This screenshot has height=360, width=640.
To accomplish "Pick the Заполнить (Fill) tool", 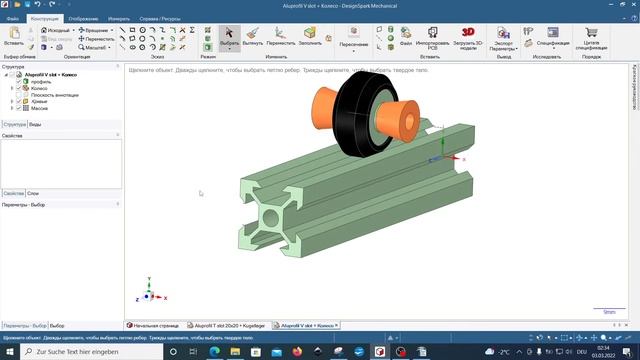I will tap(310, 36).
